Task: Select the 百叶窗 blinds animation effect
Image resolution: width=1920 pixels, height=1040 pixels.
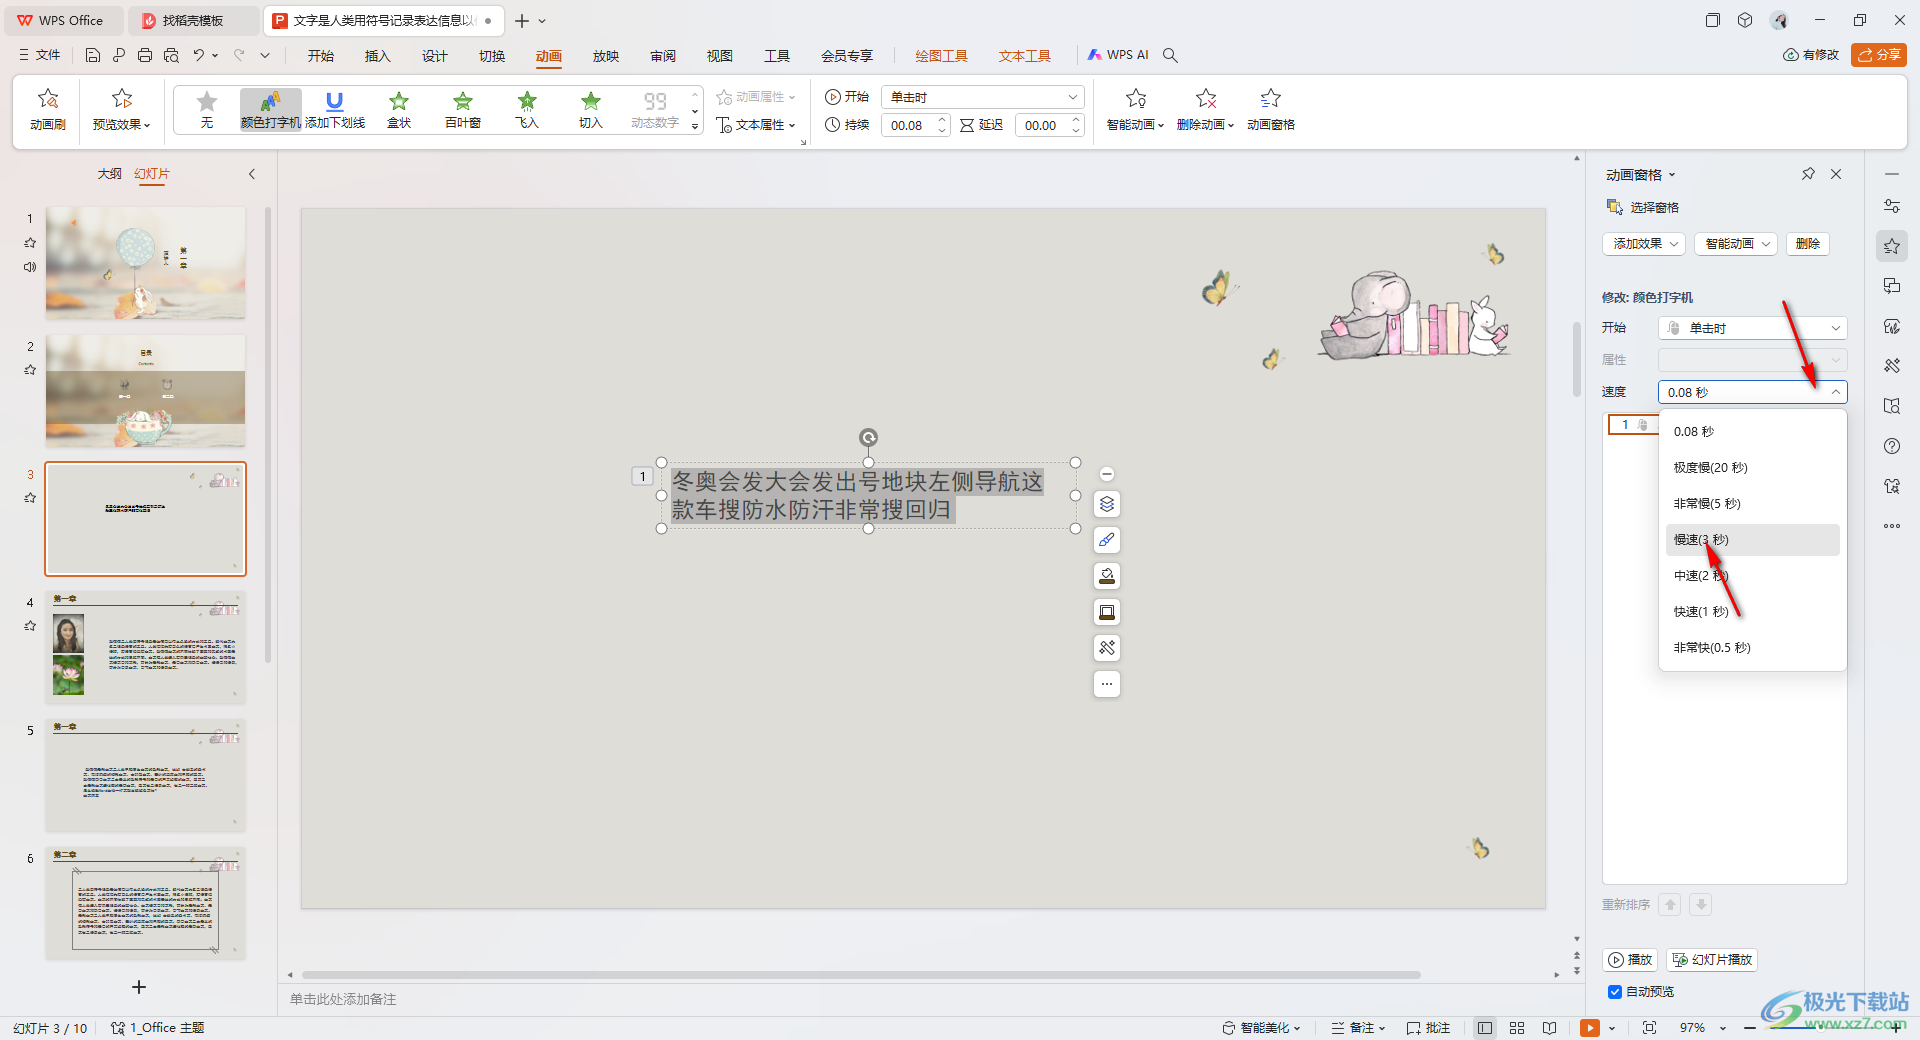Action: [x=463, y=108]
